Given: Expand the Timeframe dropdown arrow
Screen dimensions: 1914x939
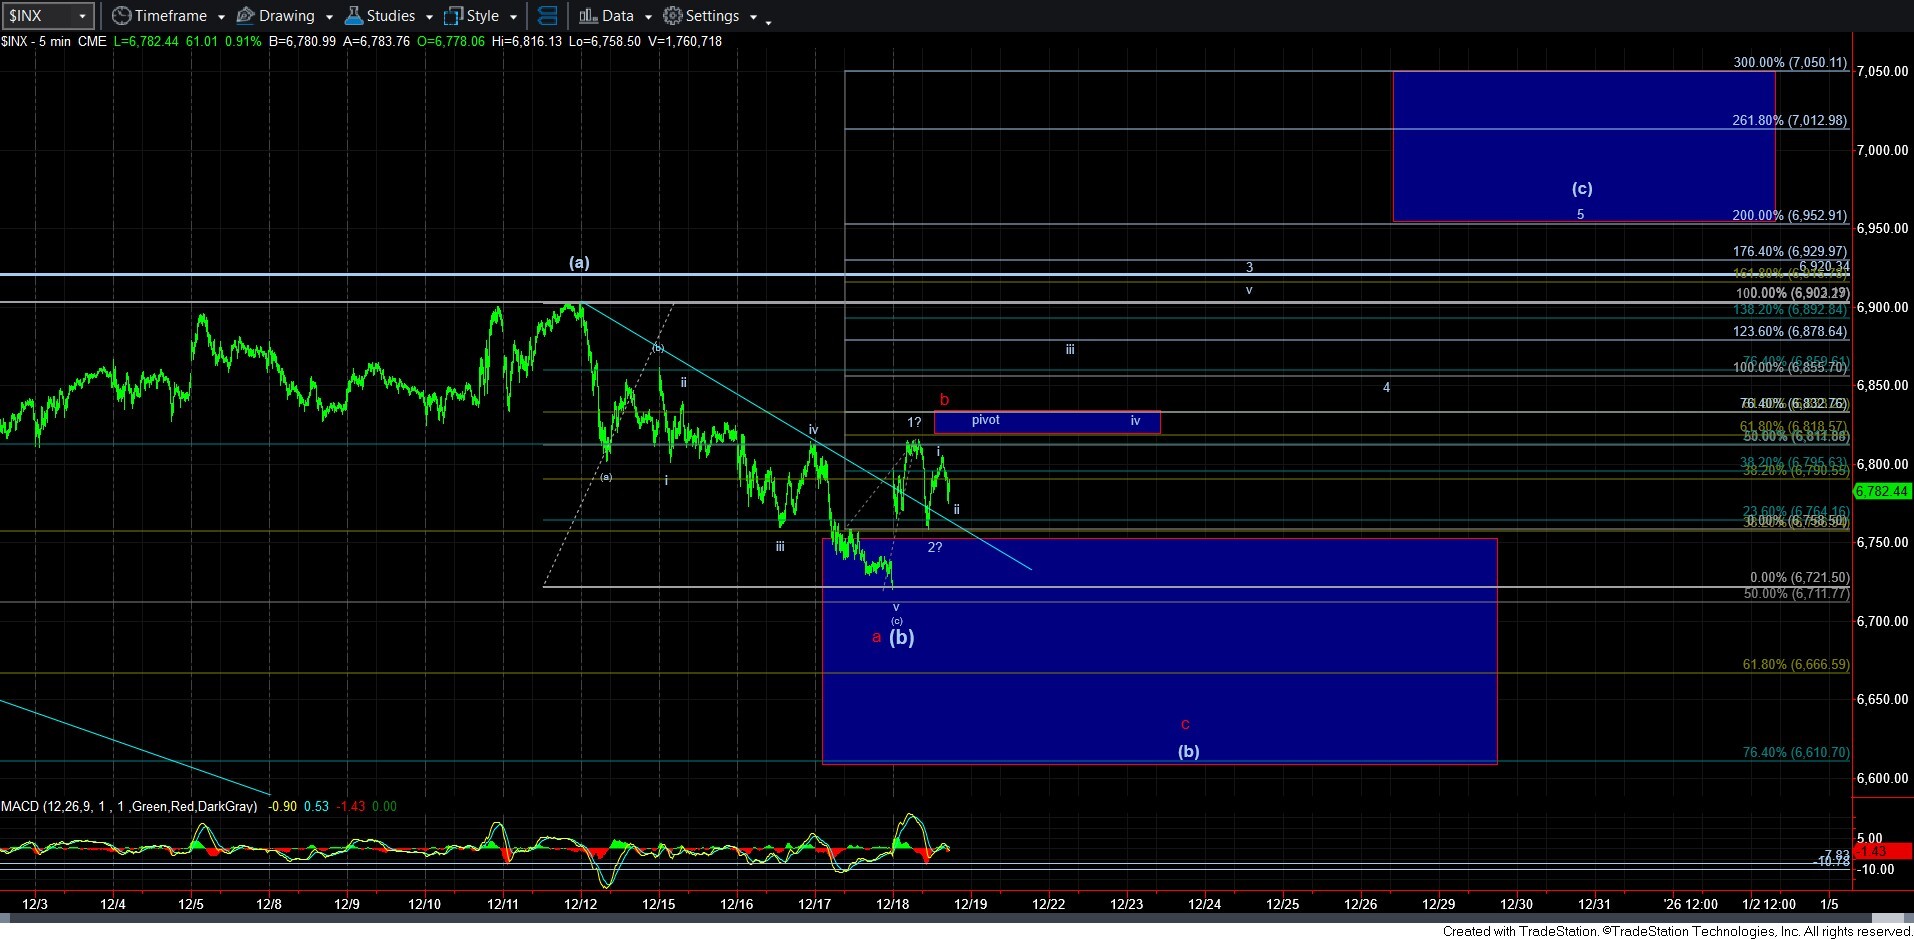Looking at the screenshot, I should (221, 17).
